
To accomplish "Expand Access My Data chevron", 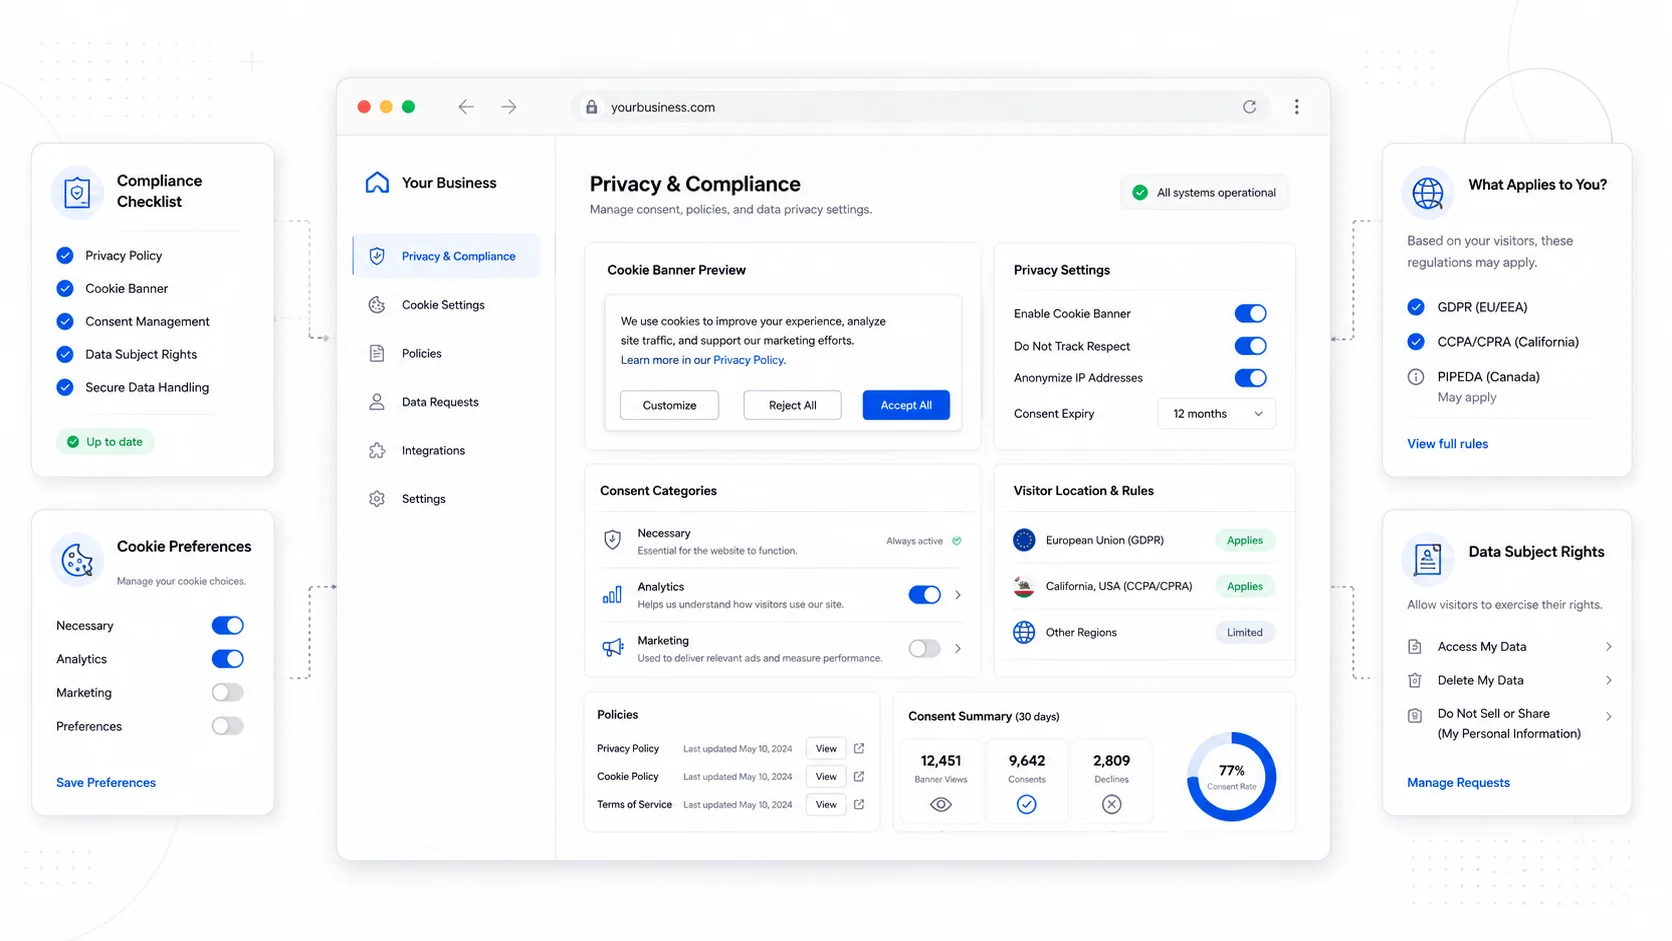I will [x=1609, y=647].
